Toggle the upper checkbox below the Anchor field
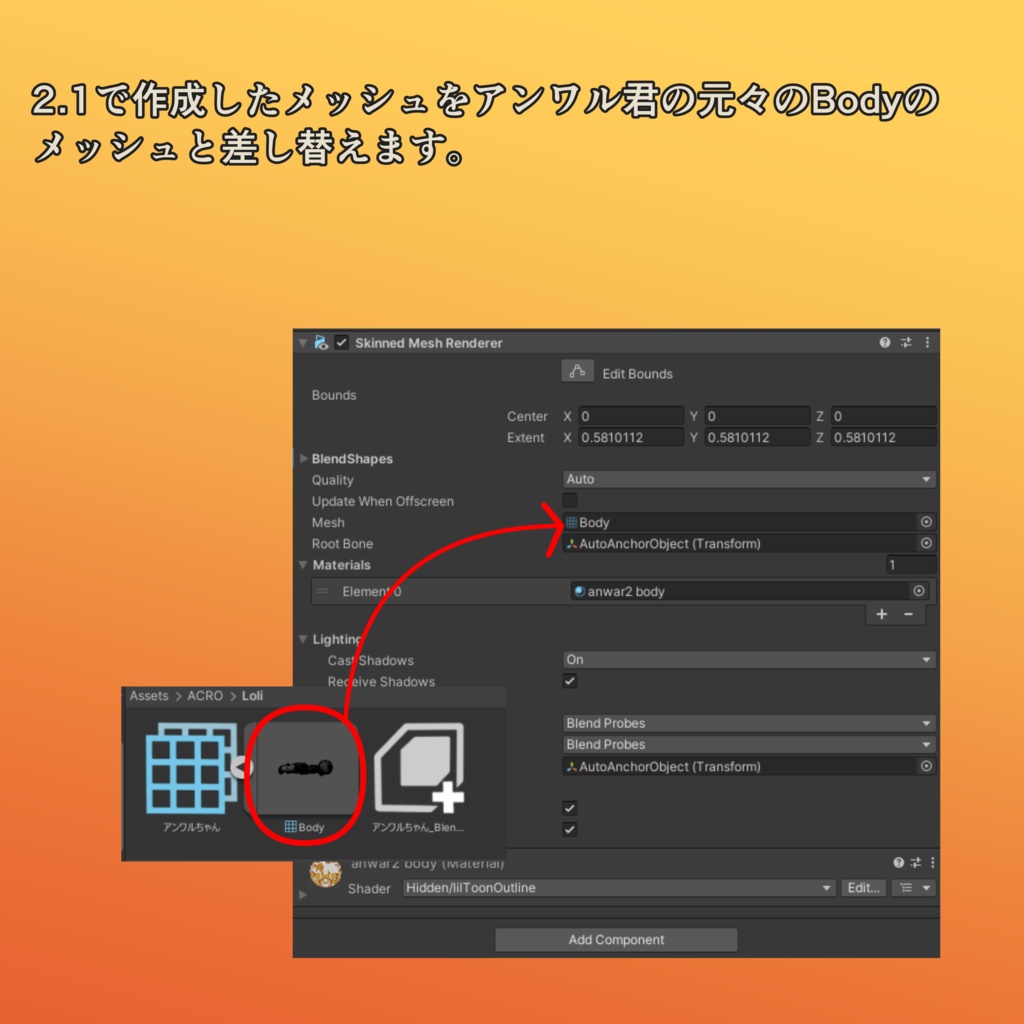This screenshot has width=1024, height=1024. pos(569,808)
